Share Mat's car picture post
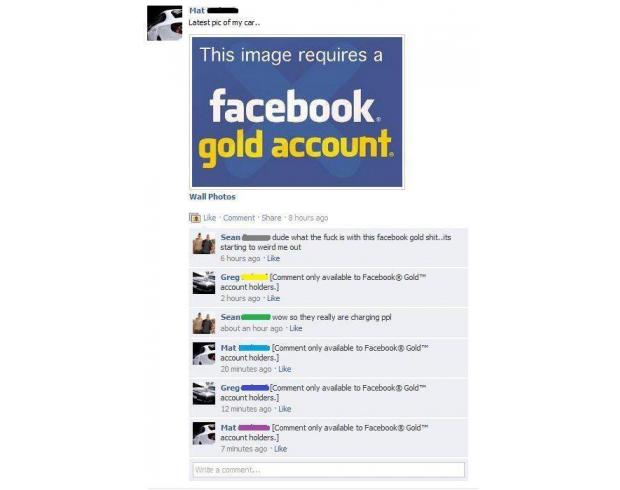Viewport: 620px width, 490px height. tap(271, 218)
